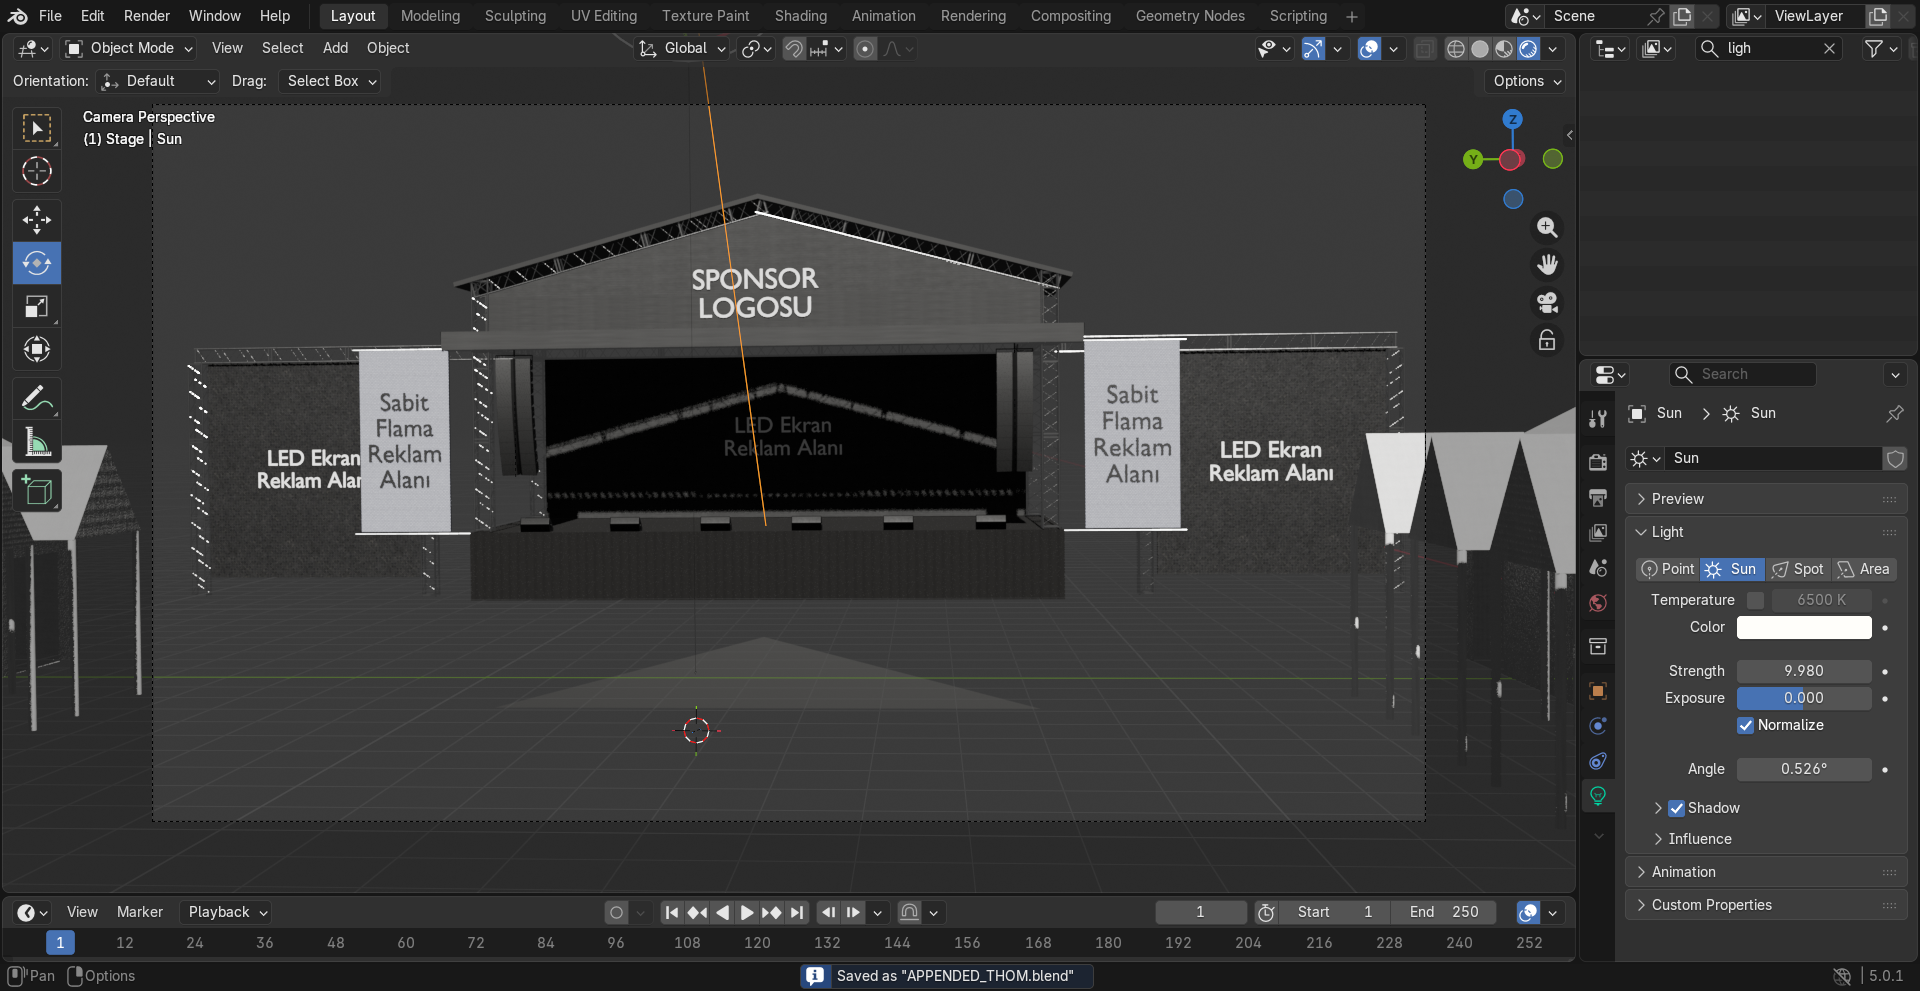The width and height of the screenshot is (1920, 991).
Task: Open the Render menu
Action: point(147,16)
